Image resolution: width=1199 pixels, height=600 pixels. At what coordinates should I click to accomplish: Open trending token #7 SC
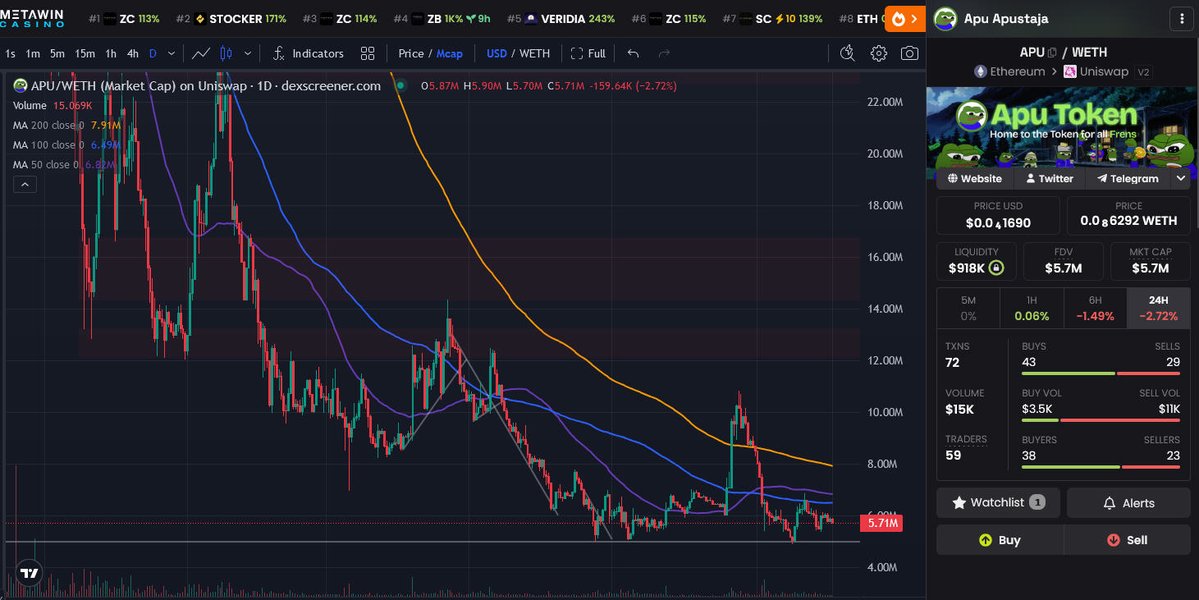pyautogui.click(x=772, y=18)
